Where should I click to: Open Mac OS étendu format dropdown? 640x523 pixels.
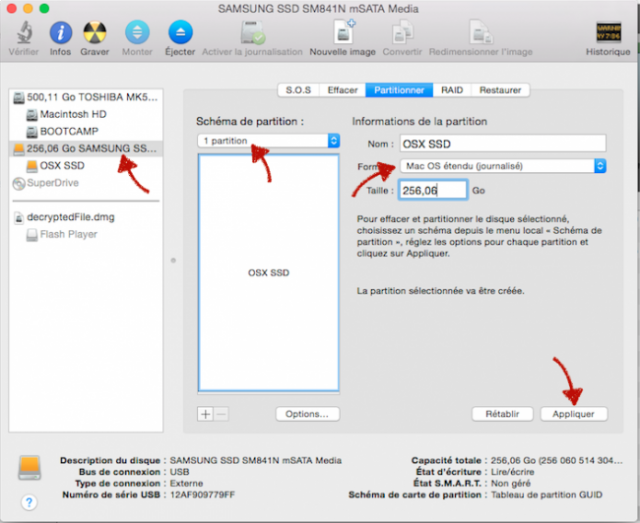click(x=503, y=166)
